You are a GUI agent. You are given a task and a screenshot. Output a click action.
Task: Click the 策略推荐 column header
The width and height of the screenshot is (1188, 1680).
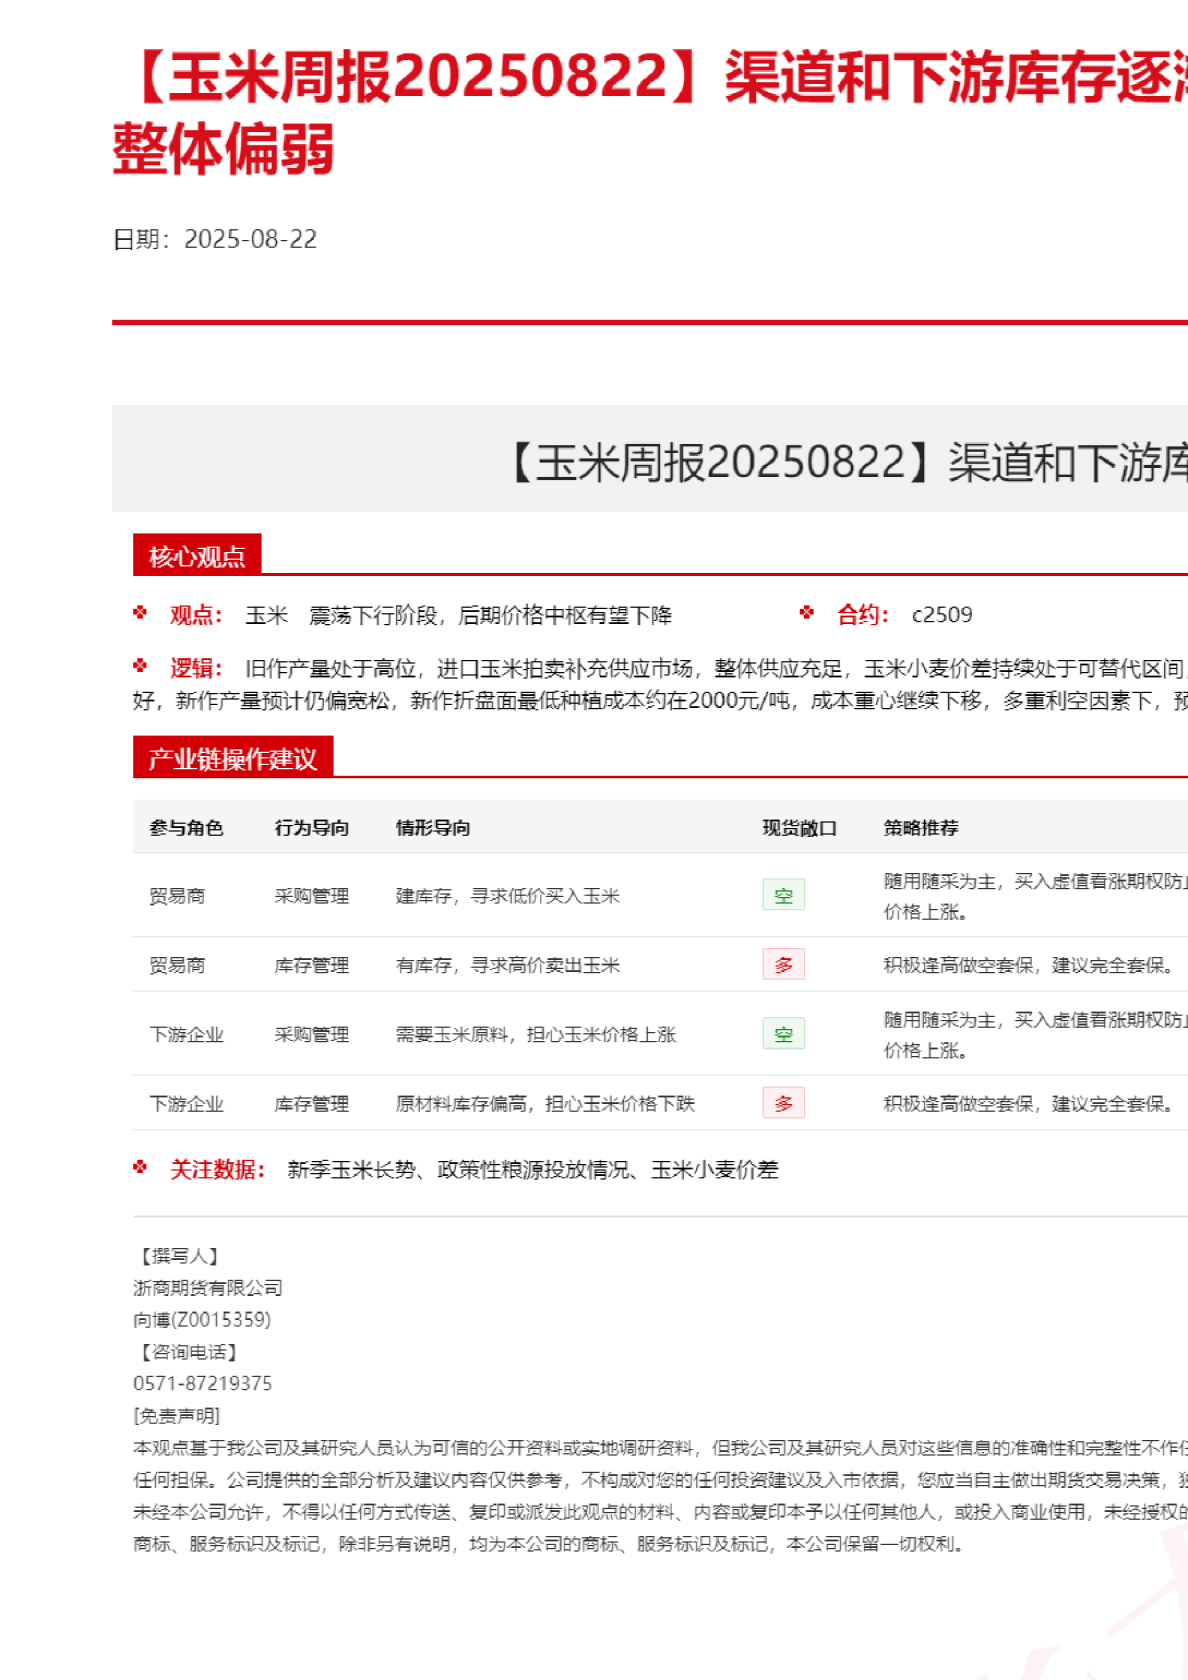click(920, 828)
